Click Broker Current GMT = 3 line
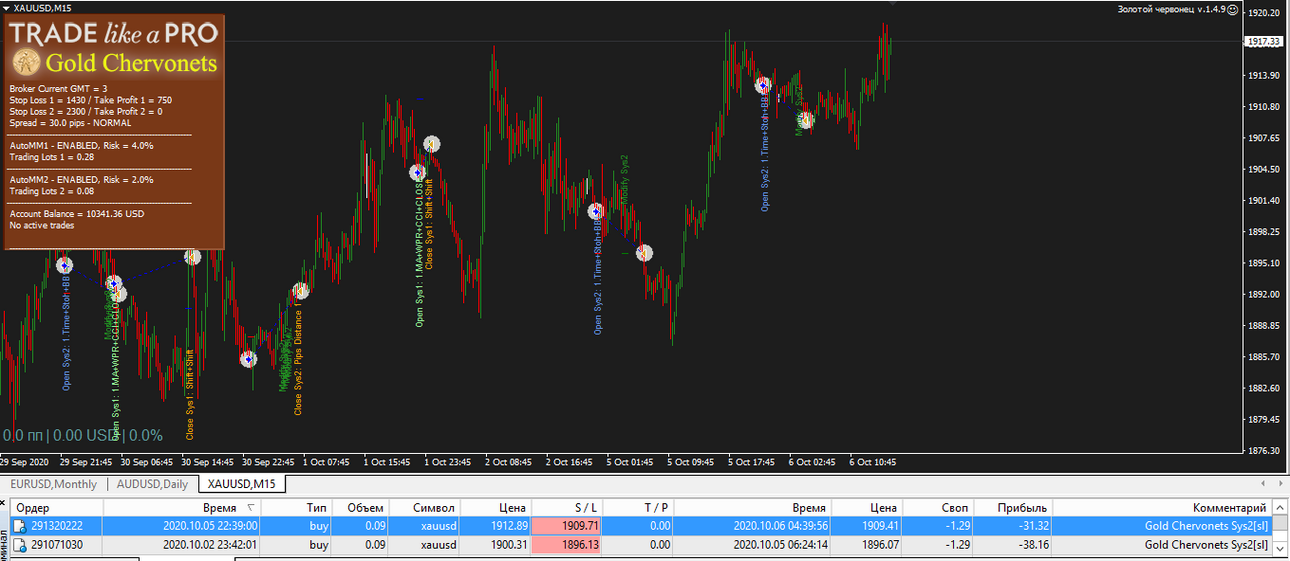Viewport: 1290px width, 561px height. tap(58, 89)
